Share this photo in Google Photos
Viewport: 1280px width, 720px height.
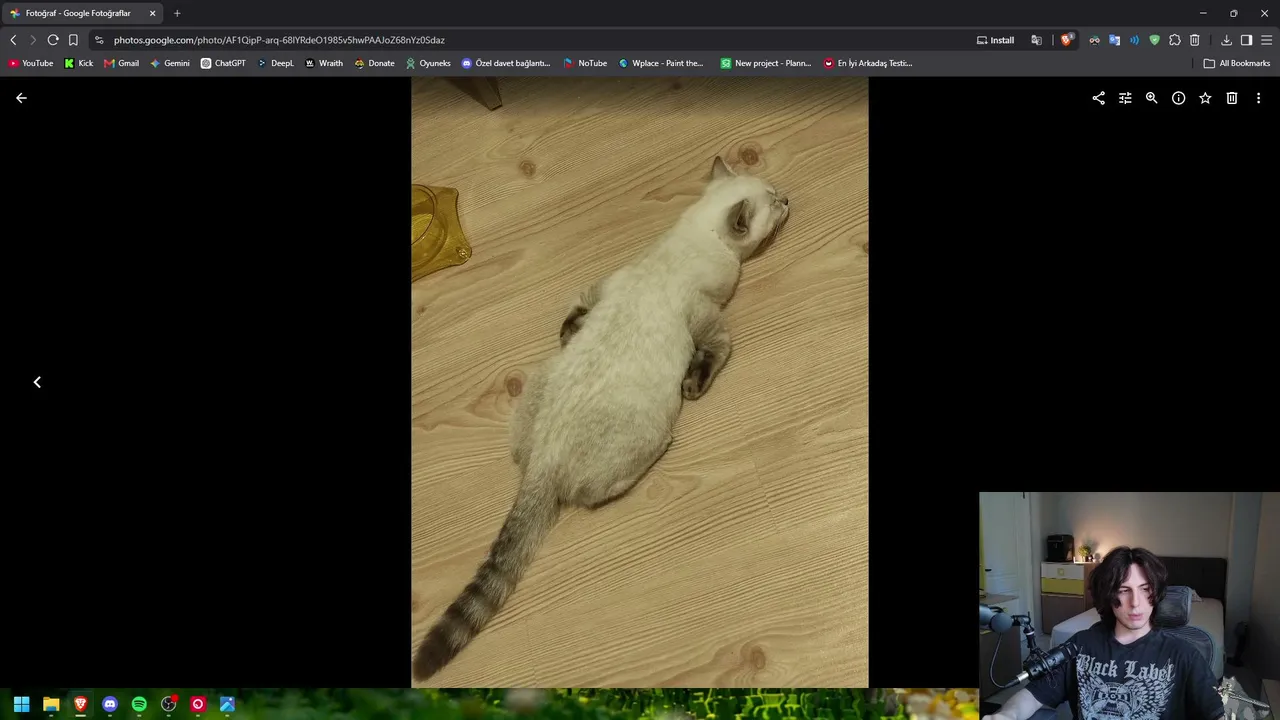tap(1098, 98)
